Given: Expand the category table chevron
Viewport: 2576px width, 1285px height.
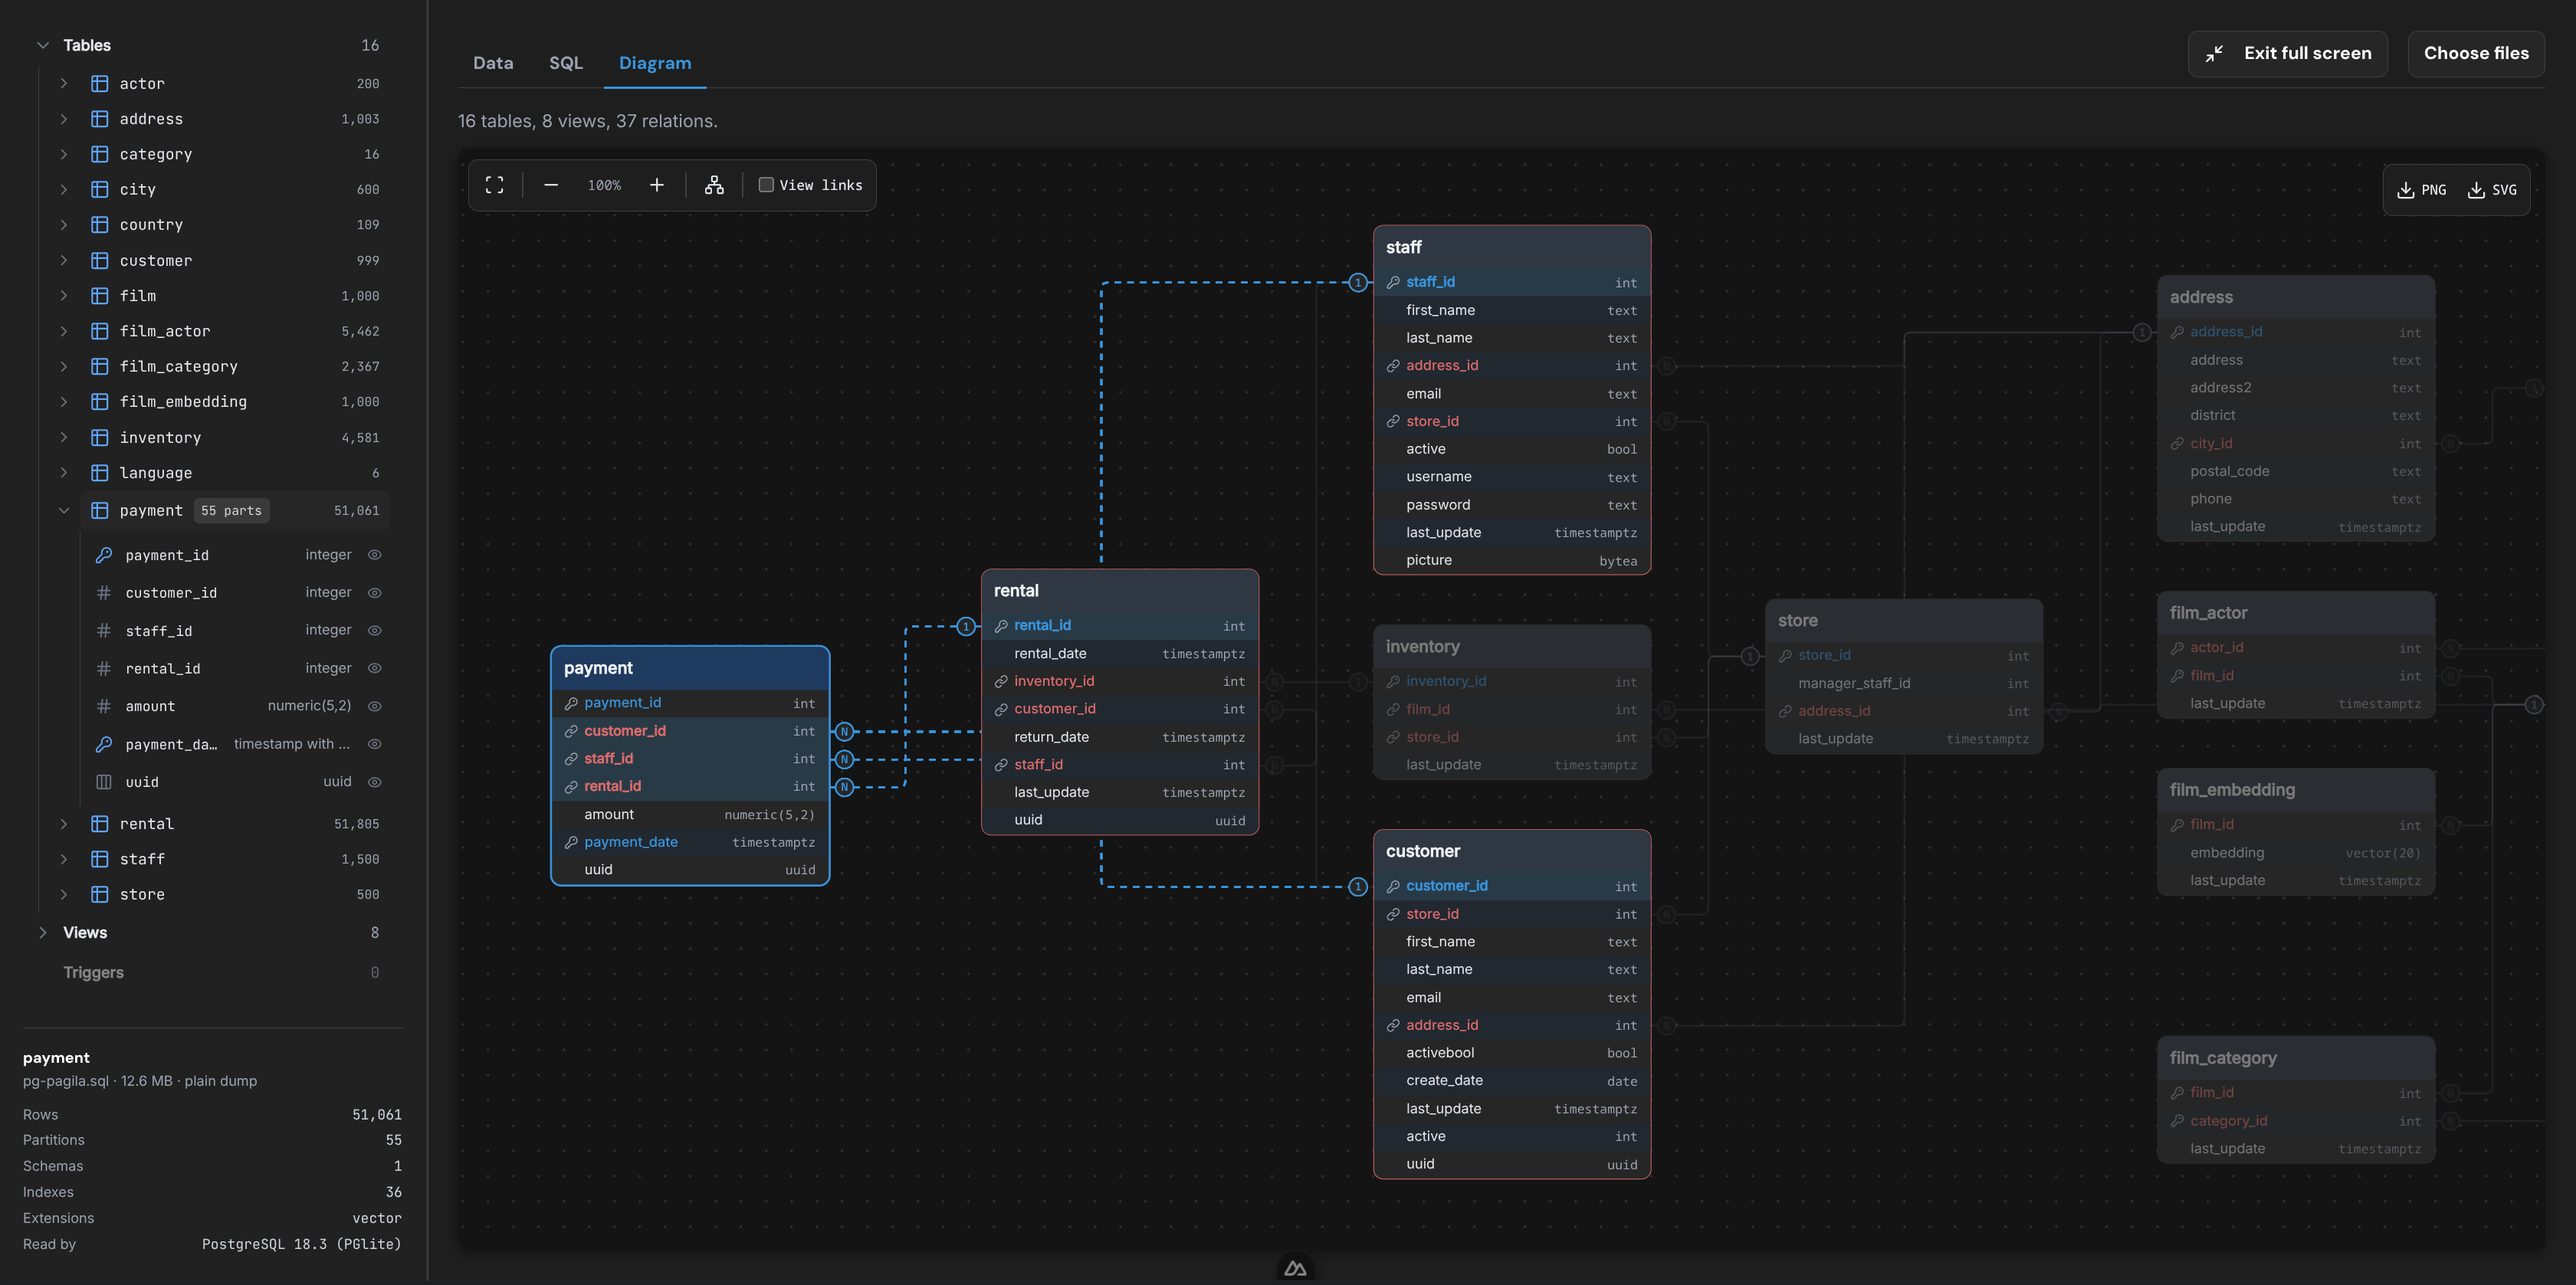Looking at the screenshot, I should click(x=64, y=154).
